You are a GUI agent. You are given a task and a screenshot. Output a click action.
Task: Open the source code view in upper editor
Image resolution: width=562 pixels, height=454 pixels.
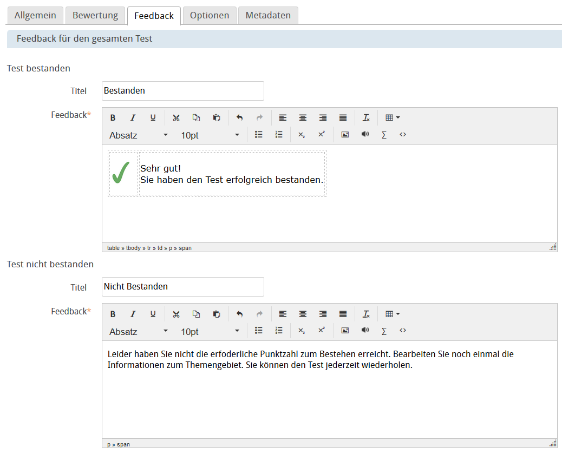point(403,135)
